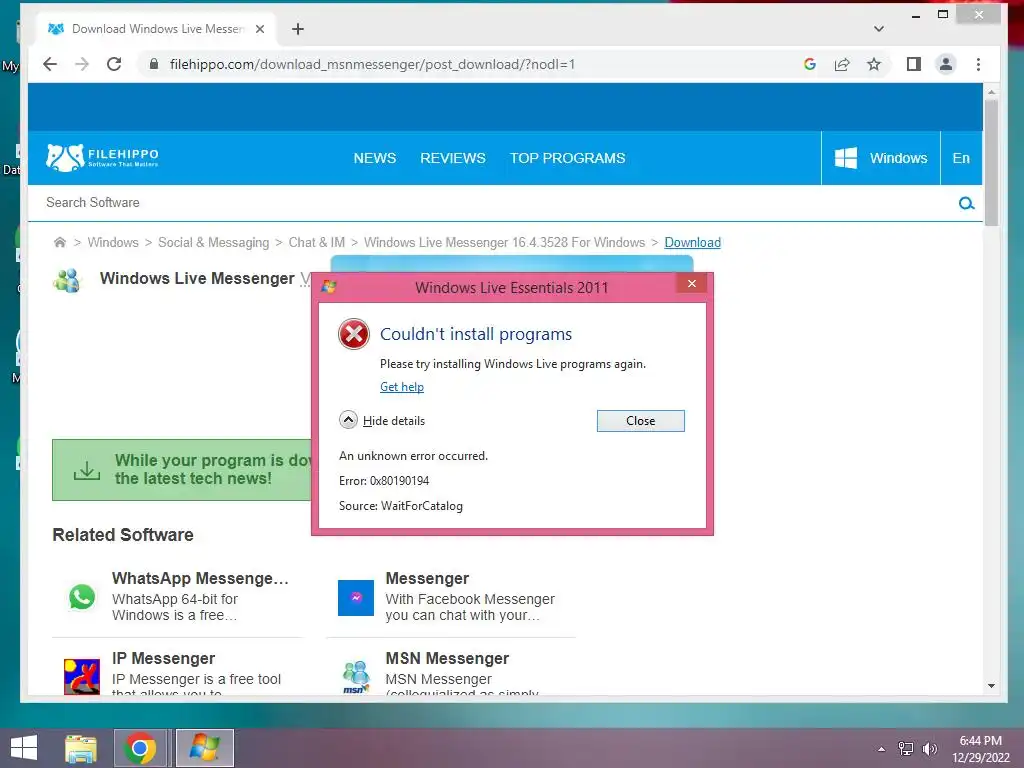This screenshot has height=768, width=1024.
Task: Click the Windows Live Essentials title icon
Action: coord(328,287)
